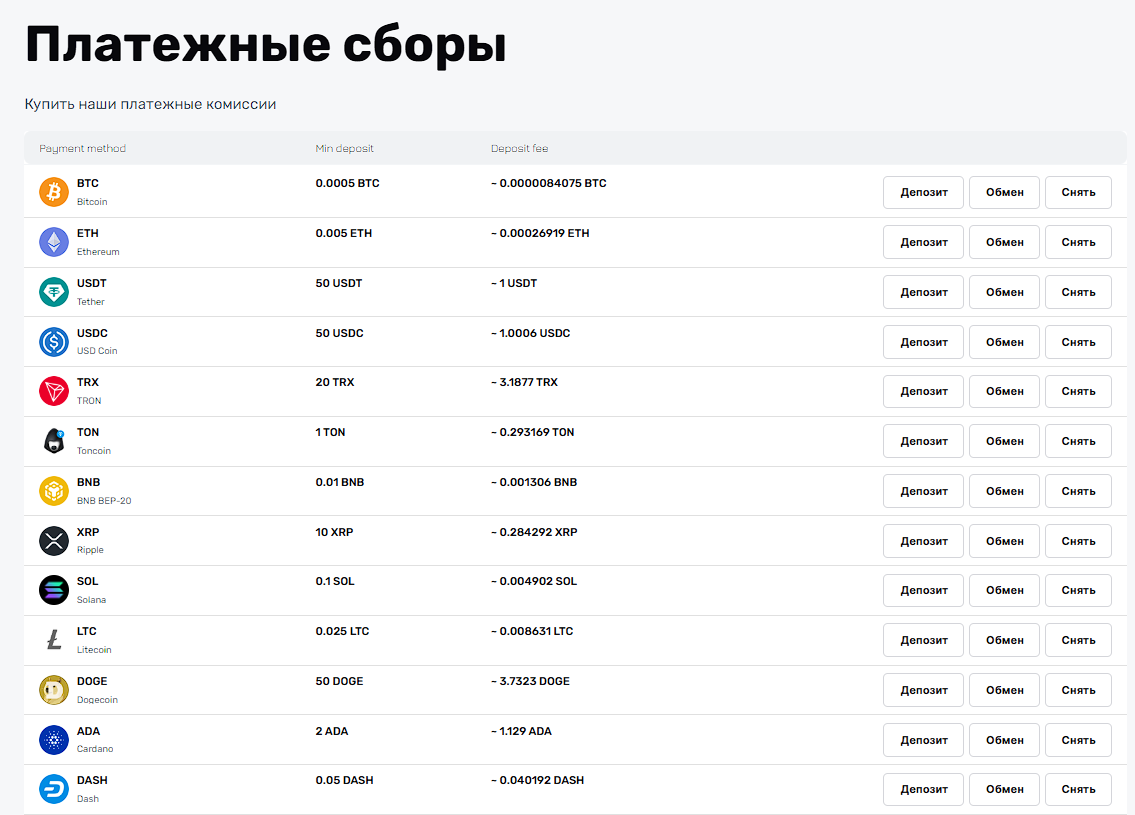Click the ~ 3.1877 TRX fee value
1135x815 pixels.
tap(524, 382)
